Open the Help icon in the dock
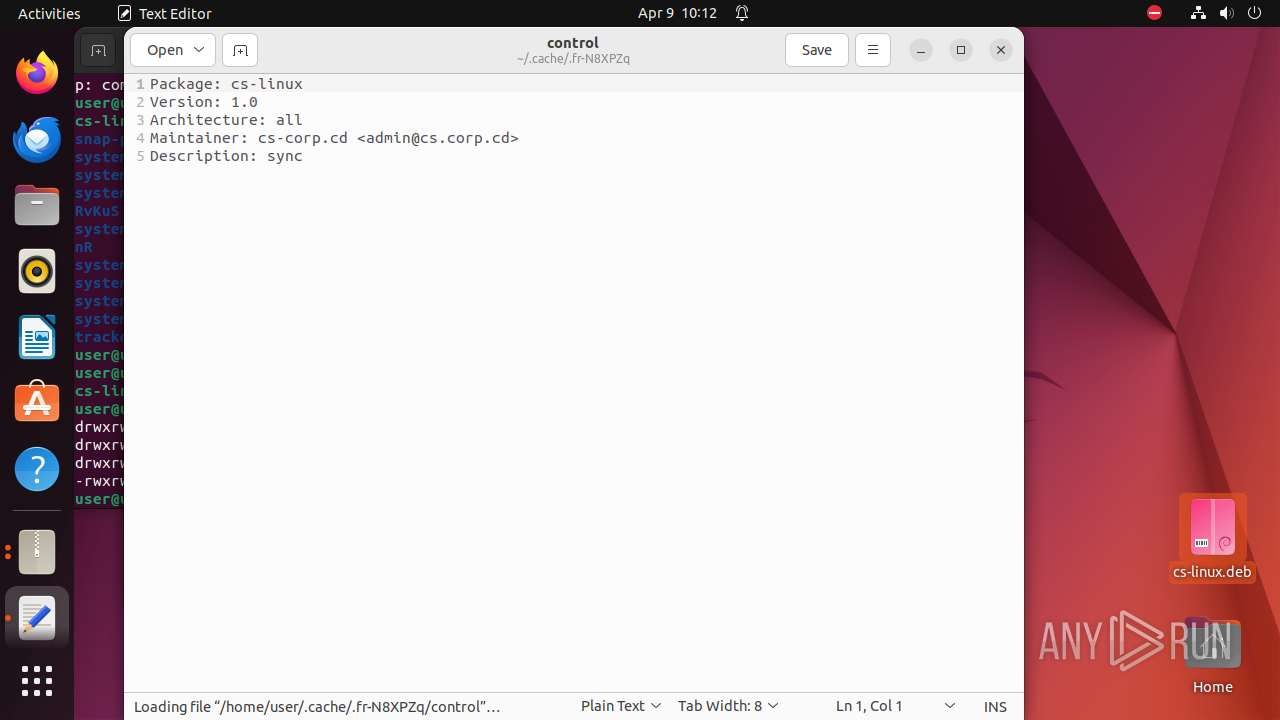Image resolution: width=1280 pixels, height=720 pixels. click(x=37, y=469)
